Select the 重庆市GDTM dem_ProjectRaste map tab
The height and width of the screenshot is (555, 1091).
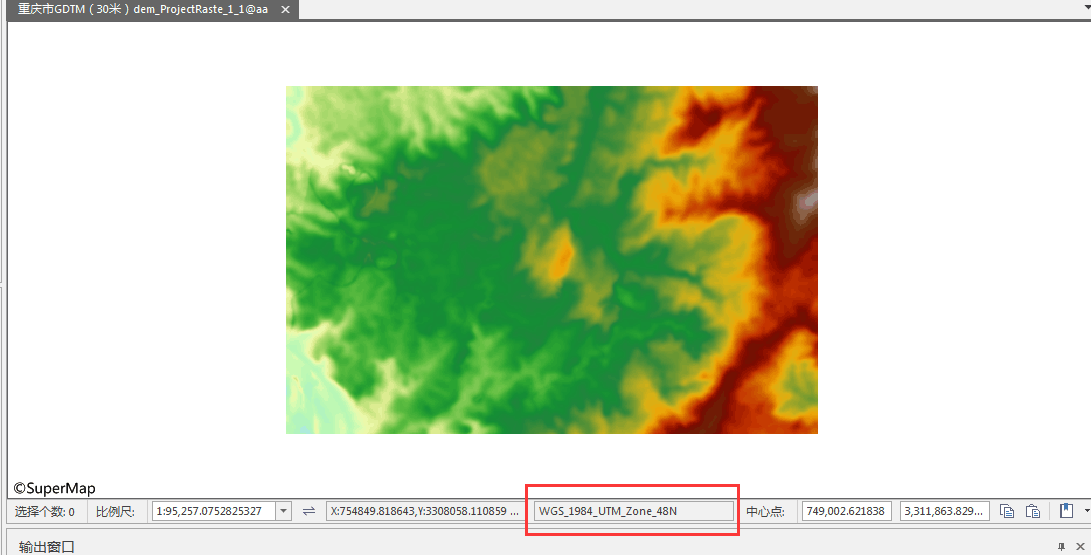(143, 10)
